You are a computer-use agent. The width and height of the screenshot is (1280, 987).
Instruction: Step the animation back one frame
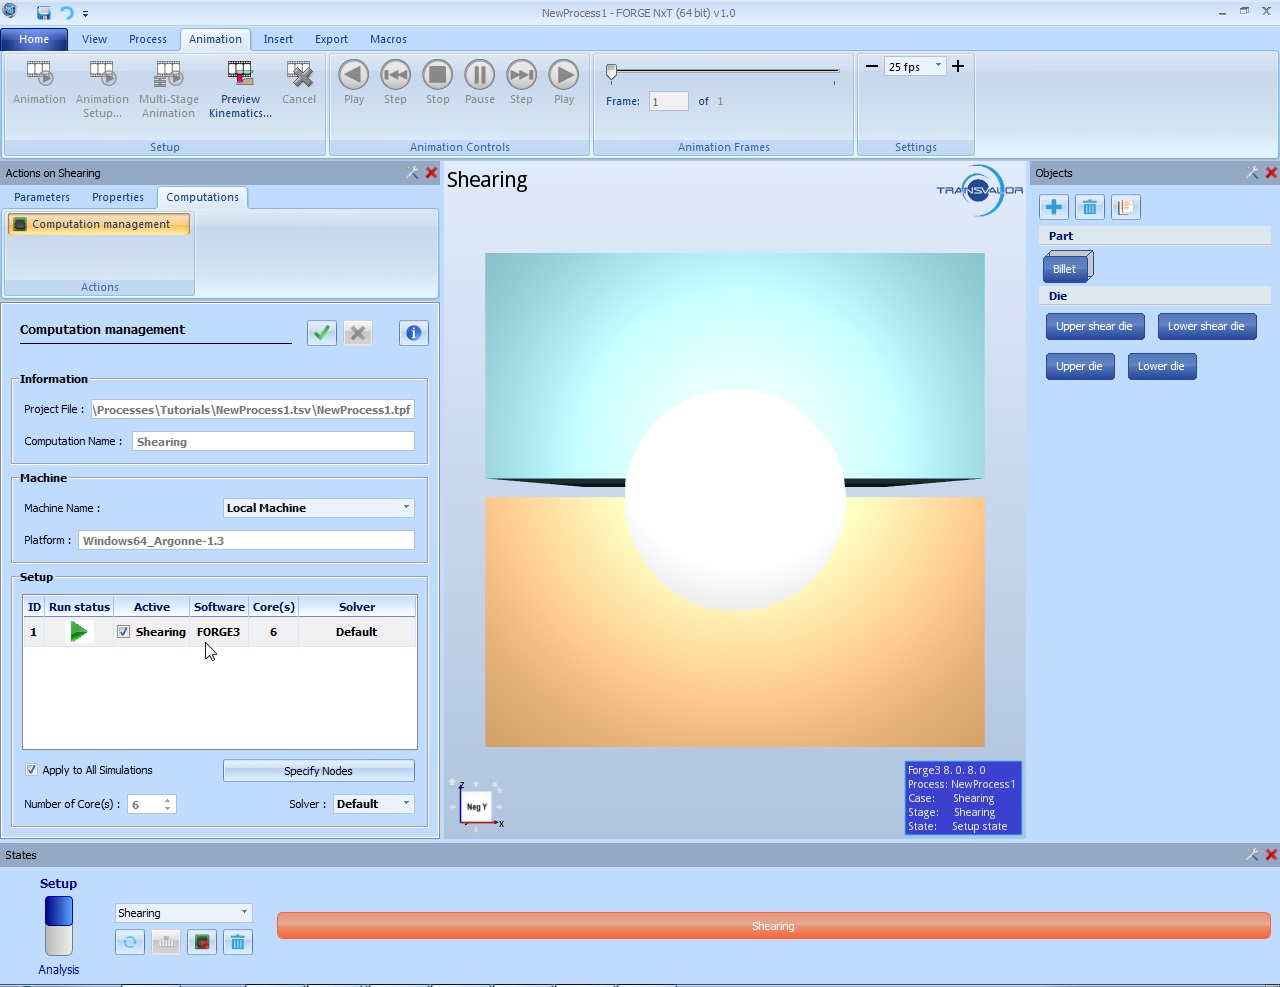pyautogui.click(x=396, y=75)
